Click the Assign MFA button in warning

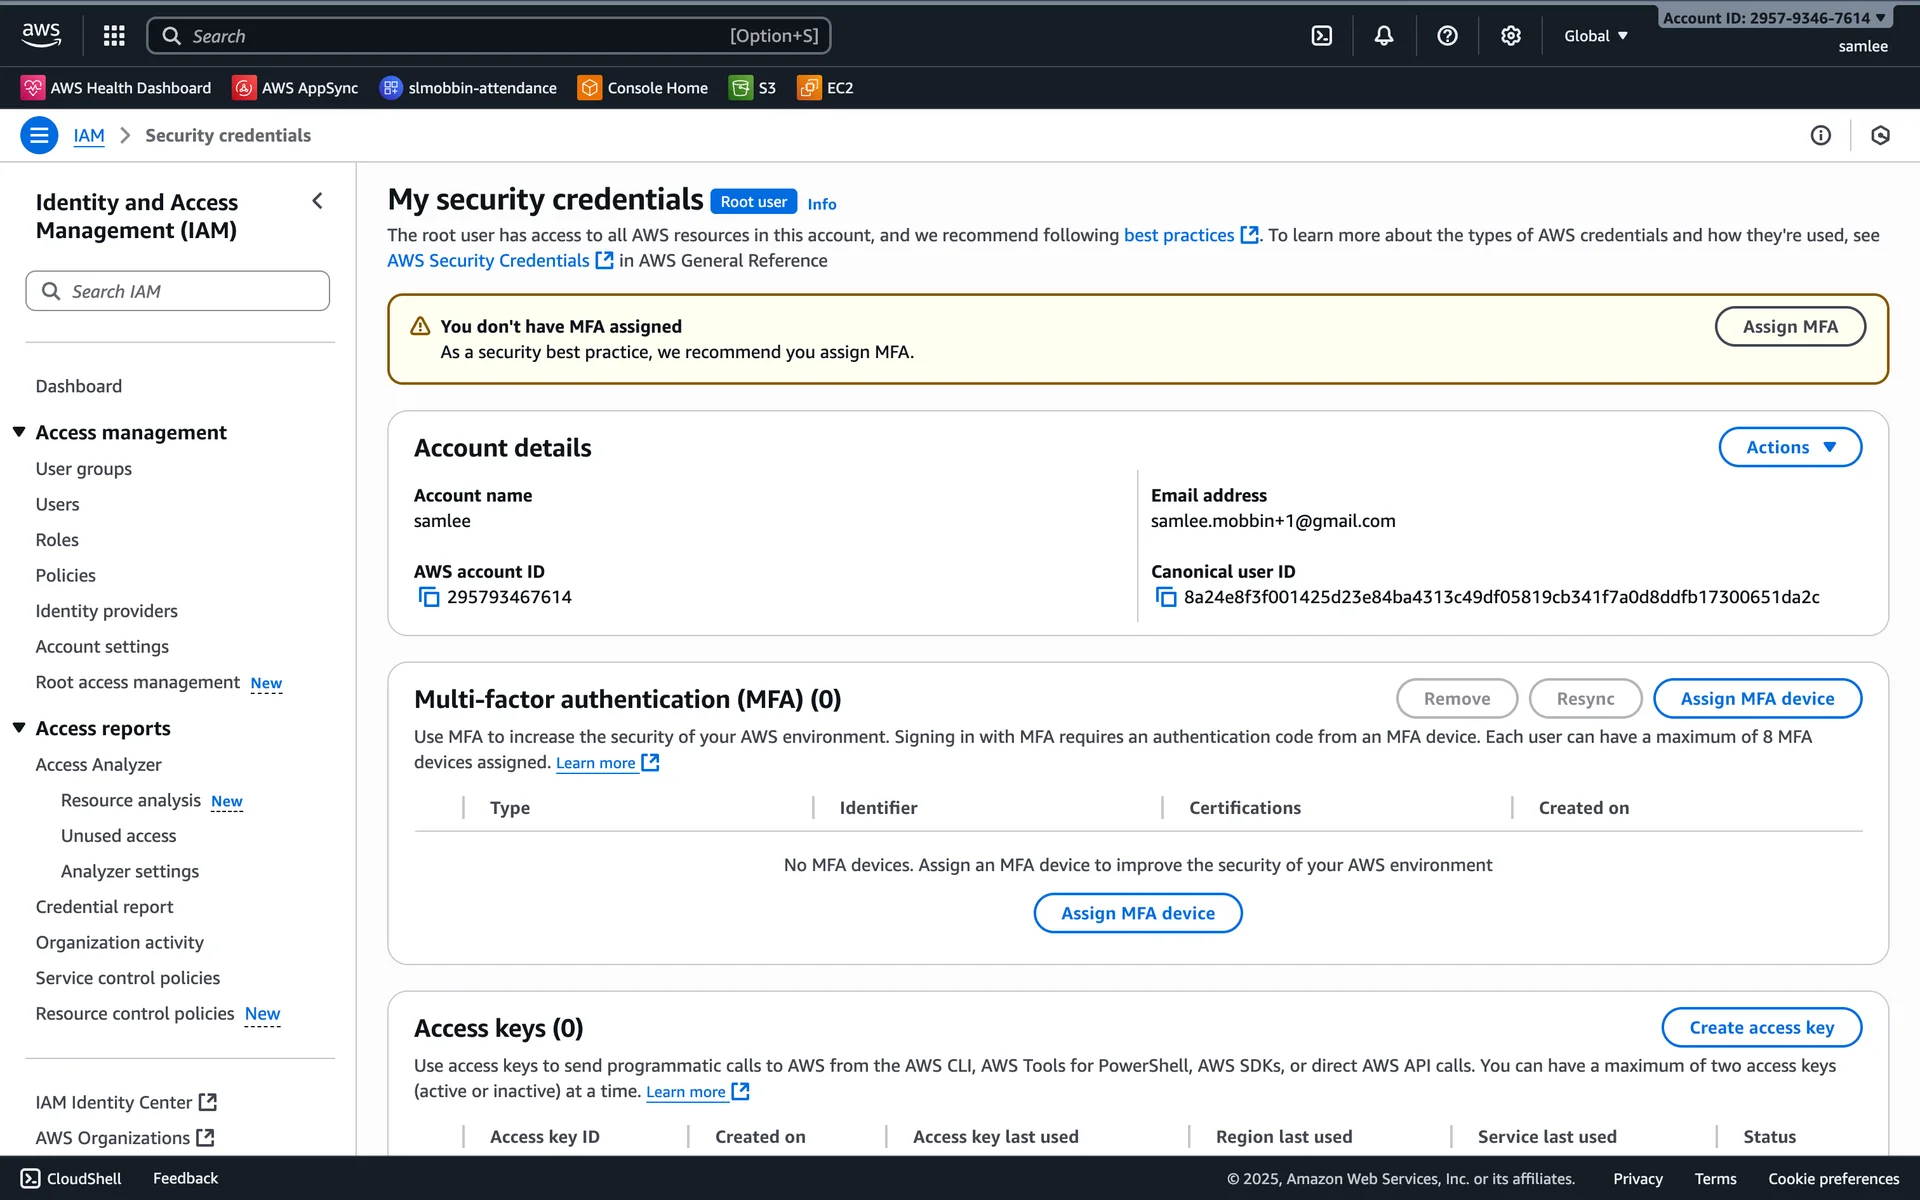(x=1789, y=326)
